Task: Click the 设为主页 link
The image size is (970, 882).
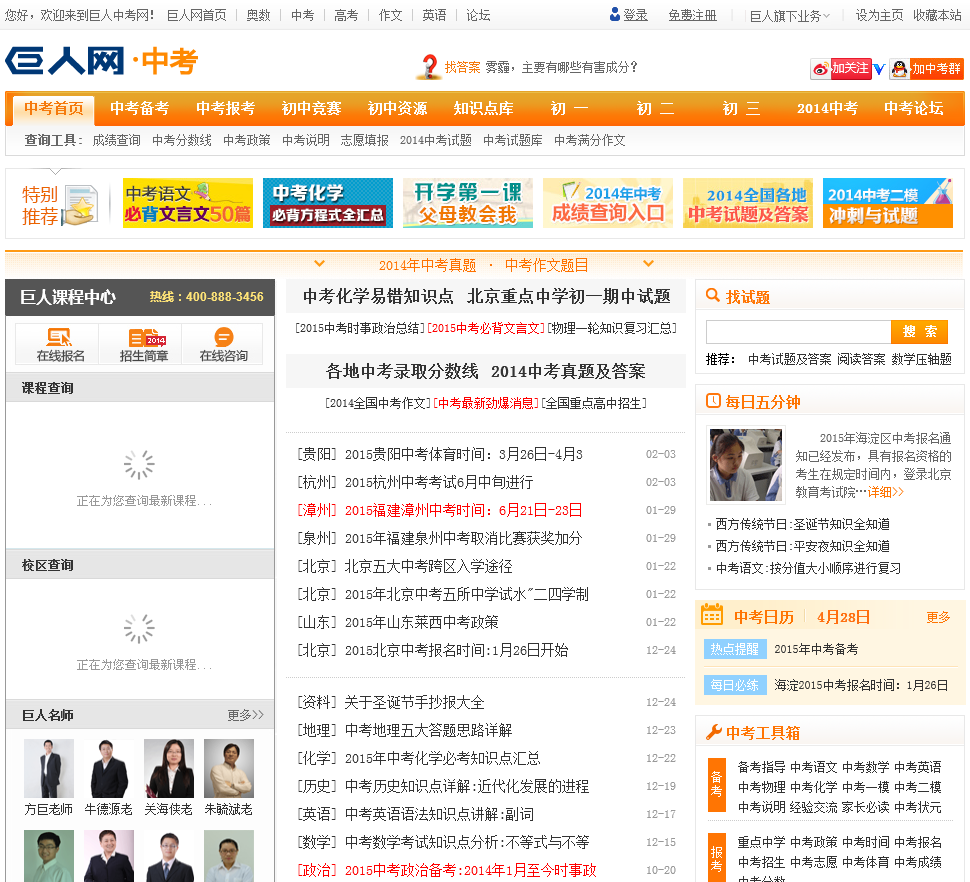Action: coord(879,15)
